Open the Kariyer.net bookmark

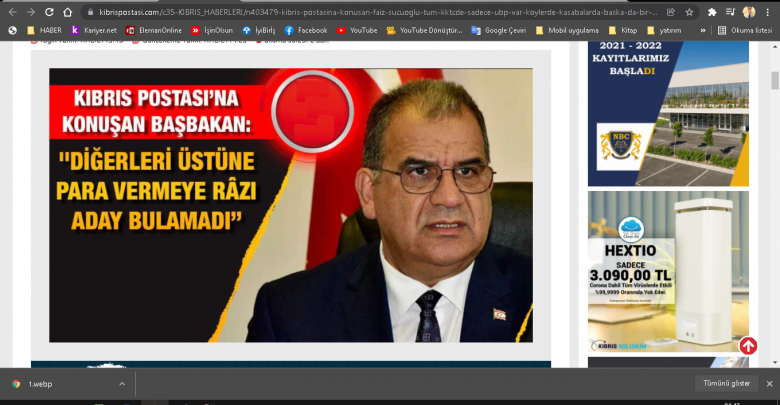point(94,30)
